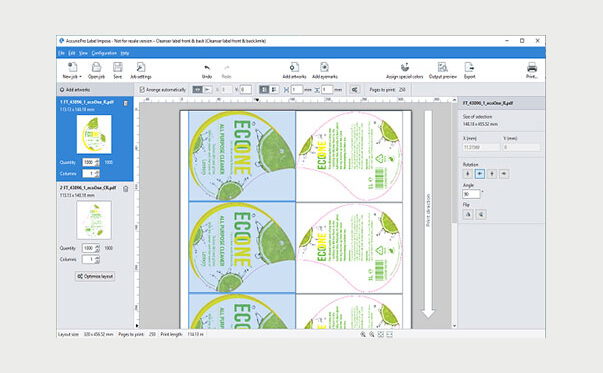603x373 pixels.
Task: Click the Save toolbar icon
Action: [x=118, y=67]
